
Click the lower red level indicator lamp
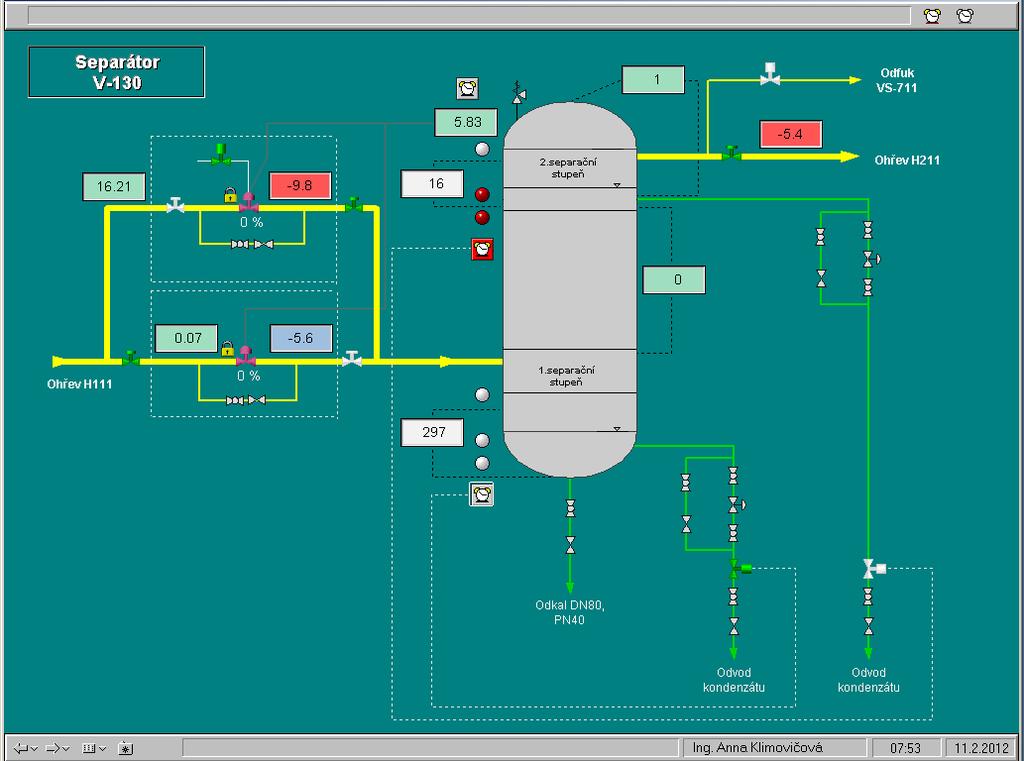point(482,218)
